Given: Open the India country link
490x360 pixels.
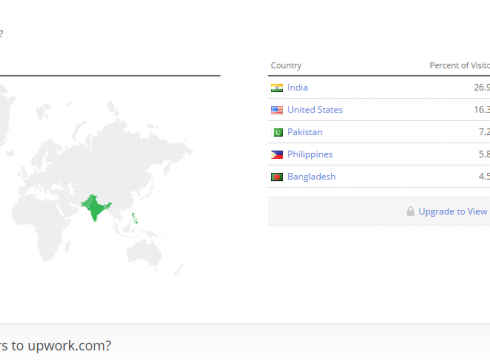Looking at the screenshot, I should tap(297, 88).
